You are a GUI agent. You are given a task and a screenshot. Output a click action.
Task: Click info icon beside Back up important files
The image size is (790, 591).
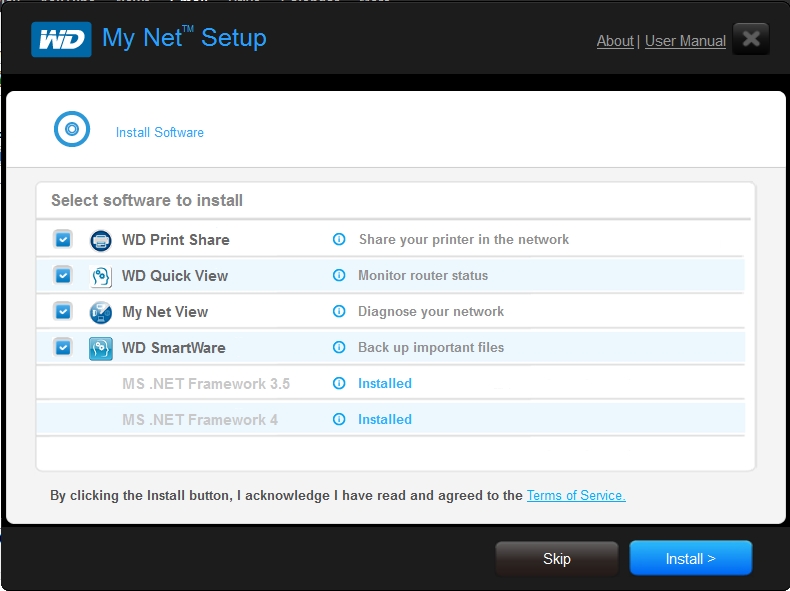(x=339, y=347)
